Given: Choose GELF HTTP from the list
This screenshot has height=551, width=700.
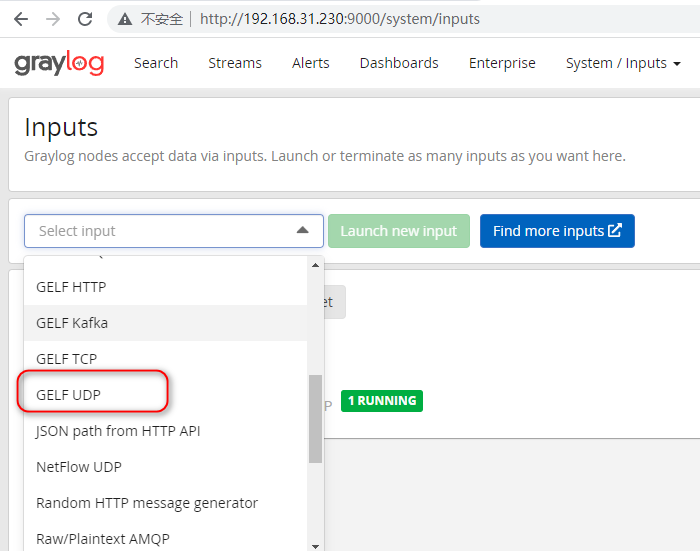Looking at the screenshot, I should coord(166,287).
